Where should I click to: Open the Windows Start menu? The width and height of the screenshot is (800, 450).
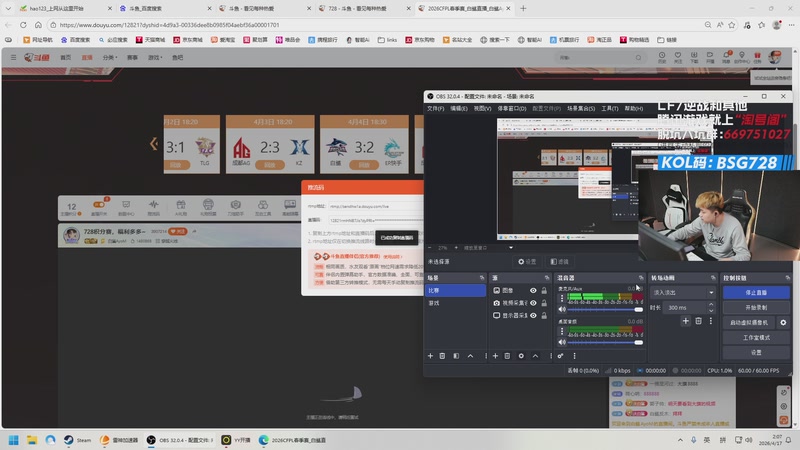tap(14, 440)
